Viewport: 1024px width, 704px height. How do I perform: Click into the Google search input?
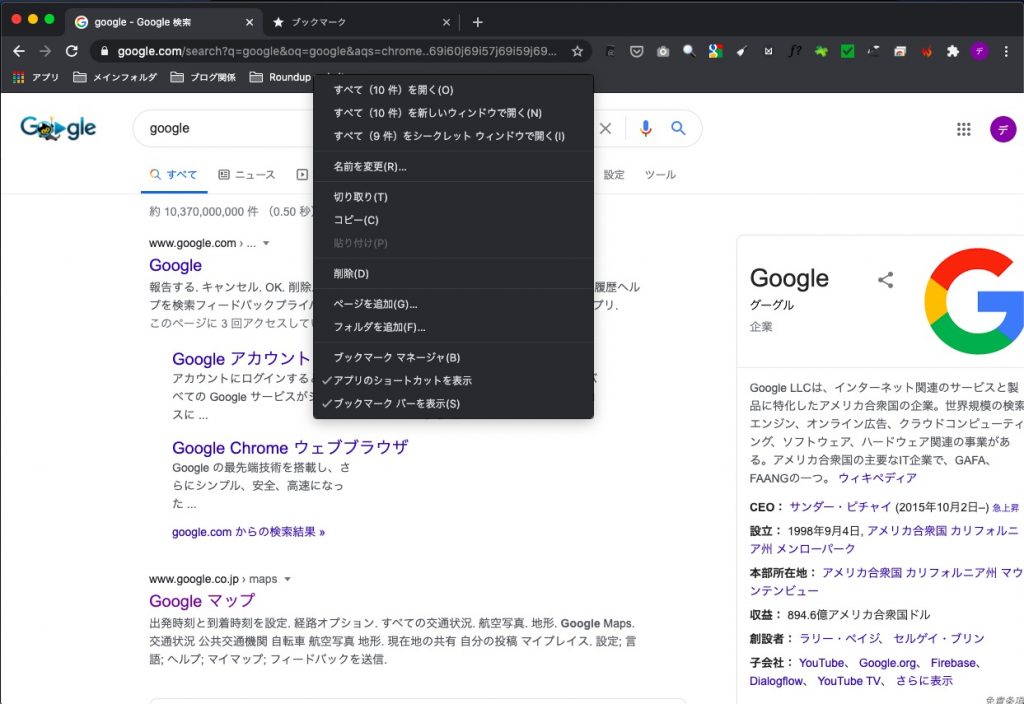click(x=229, y=129)
